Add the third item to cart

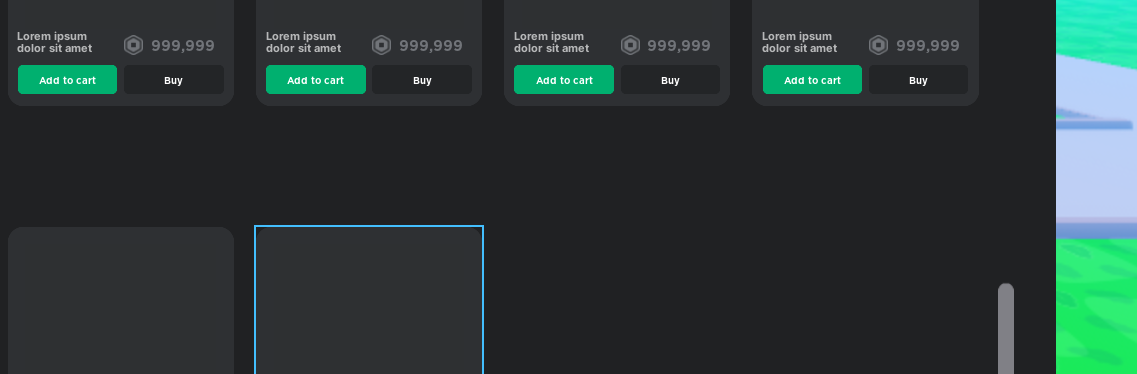564,80
